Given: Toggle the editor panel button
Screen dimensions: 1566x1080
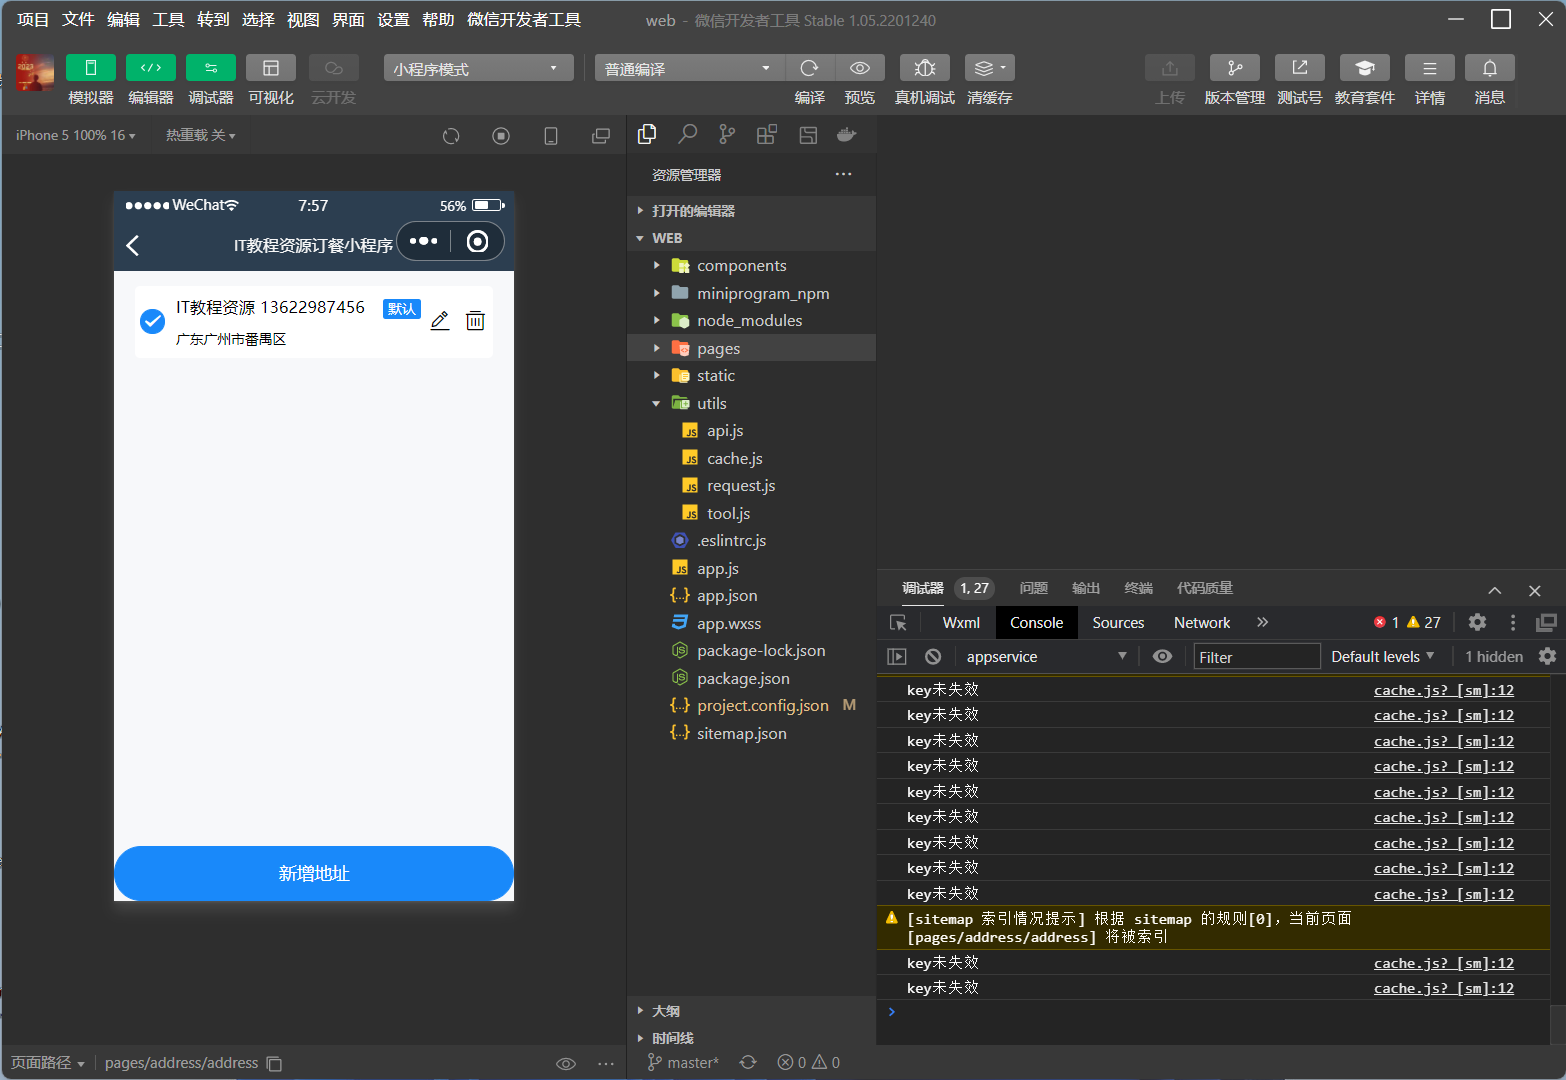Looking at the screenshot, I should click(151, 67).
